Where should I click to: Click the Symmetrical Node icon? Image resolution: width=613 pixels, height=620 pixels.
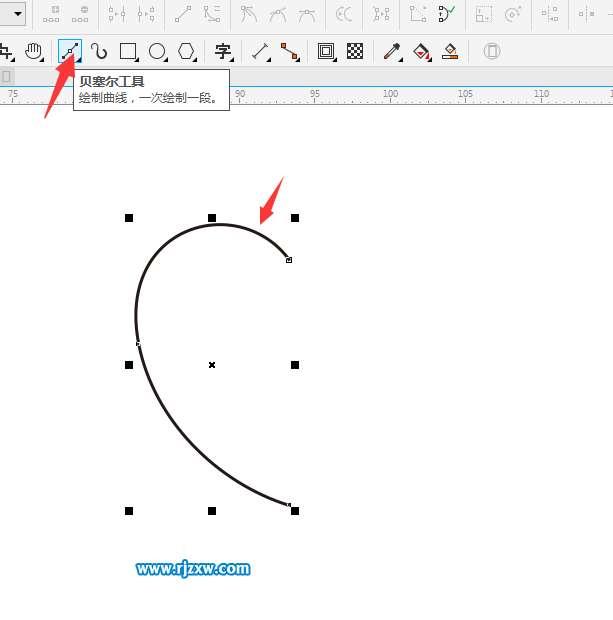(x=307, y=14)
